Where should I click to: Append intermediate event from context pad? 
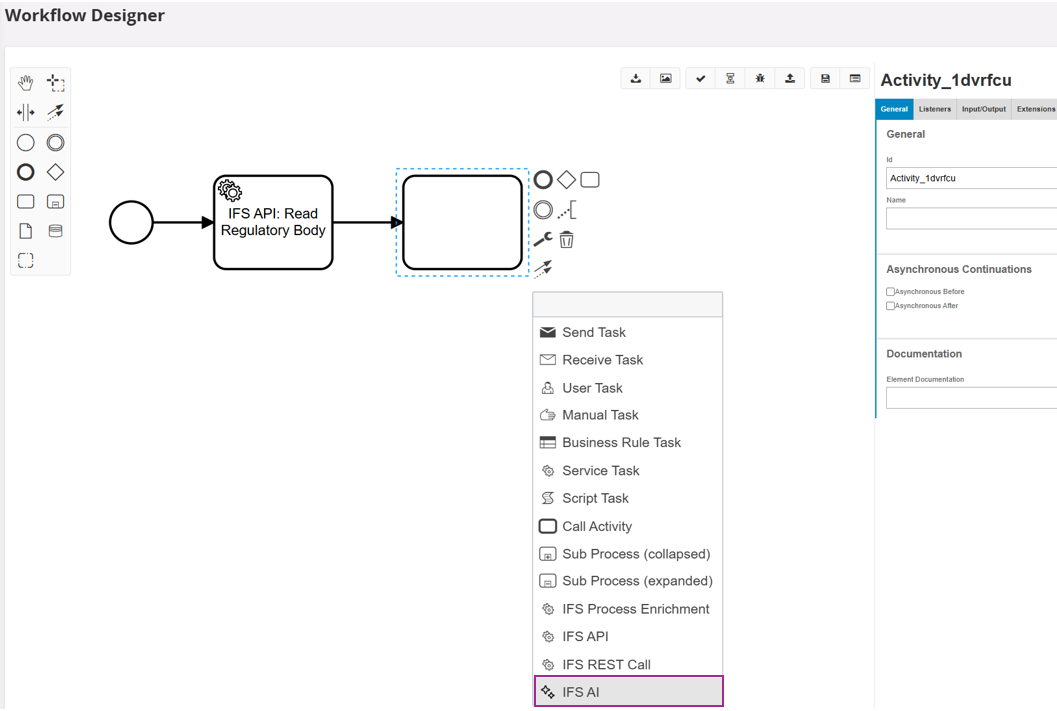pos(543,210)
